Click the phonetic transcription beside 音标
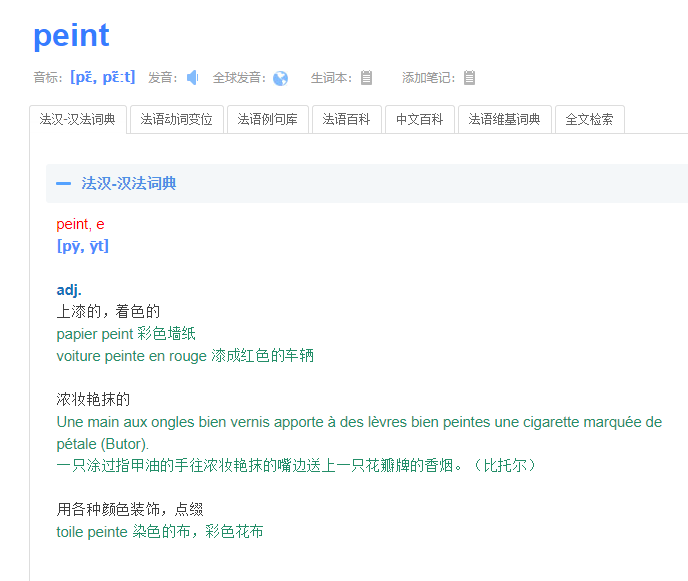Image resolution: width=688 pixels, height=581 pixels. tap(102, 77)
